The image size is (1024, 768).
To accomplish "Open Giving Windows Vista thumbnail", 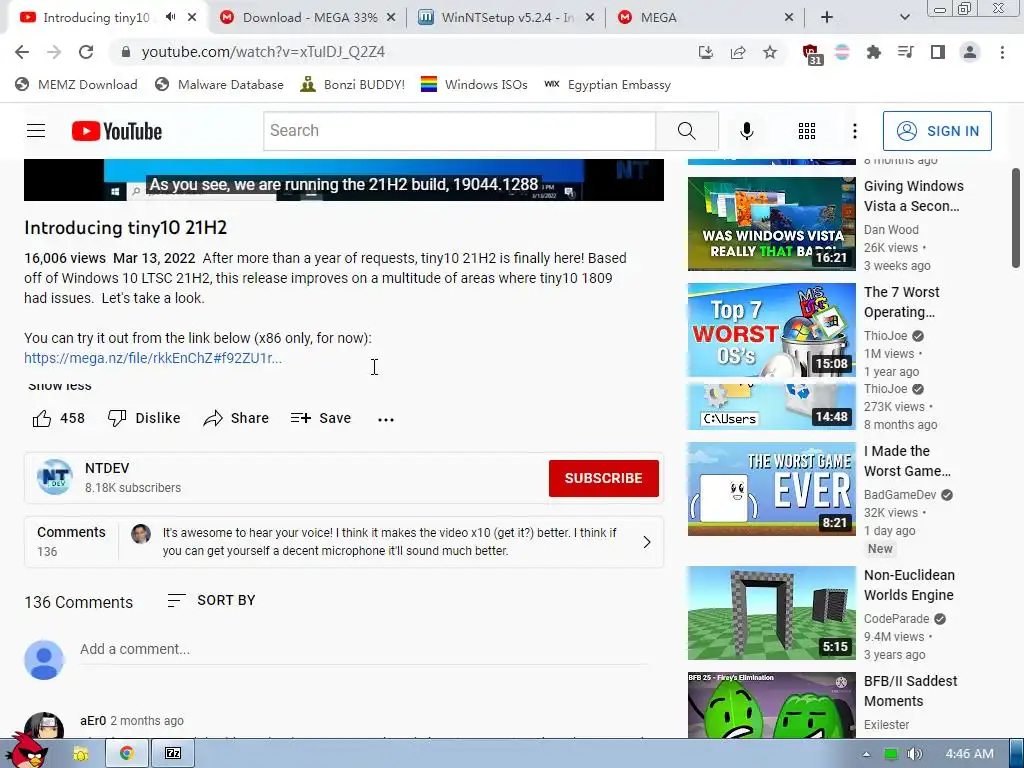I will (771, 224).
